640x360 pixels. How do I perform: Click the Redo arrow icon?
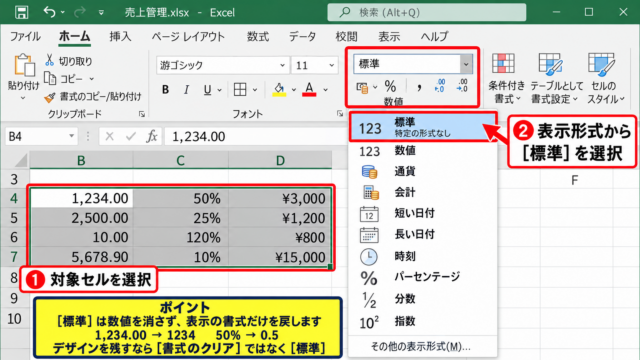click(79, 12)
